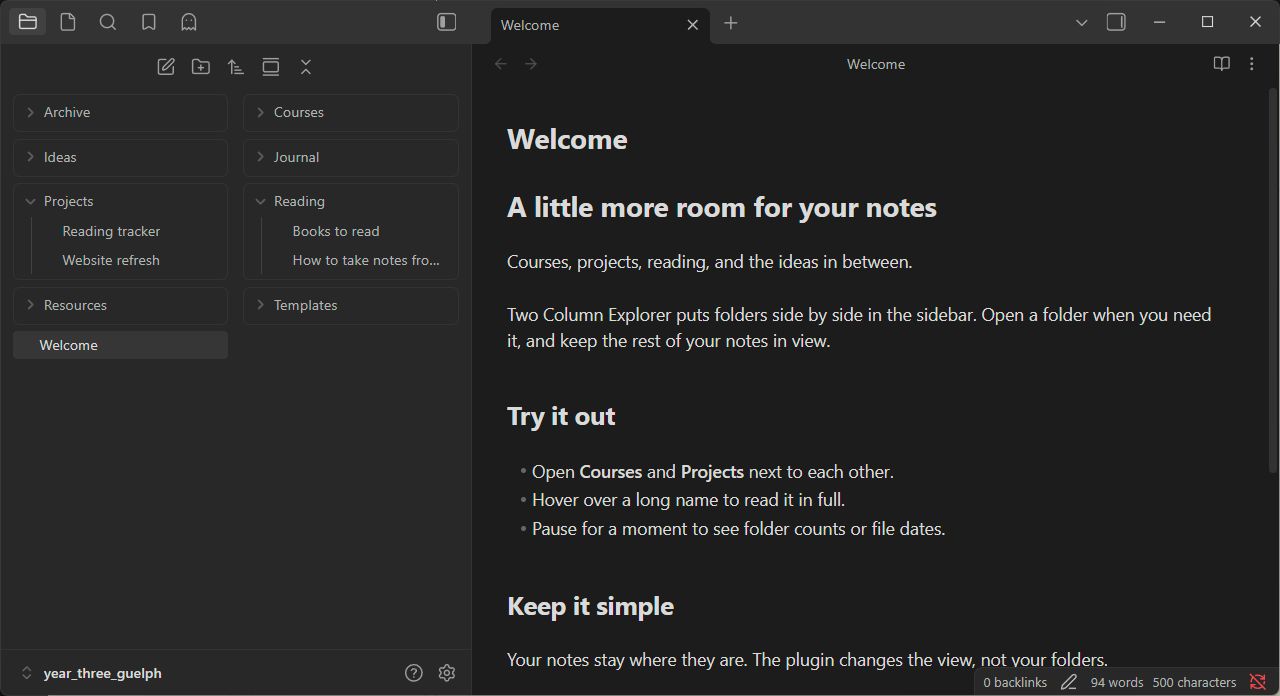
Task: Click the auto-reveal current file icon
Action: pyautogui.click(x=271, y=67)
